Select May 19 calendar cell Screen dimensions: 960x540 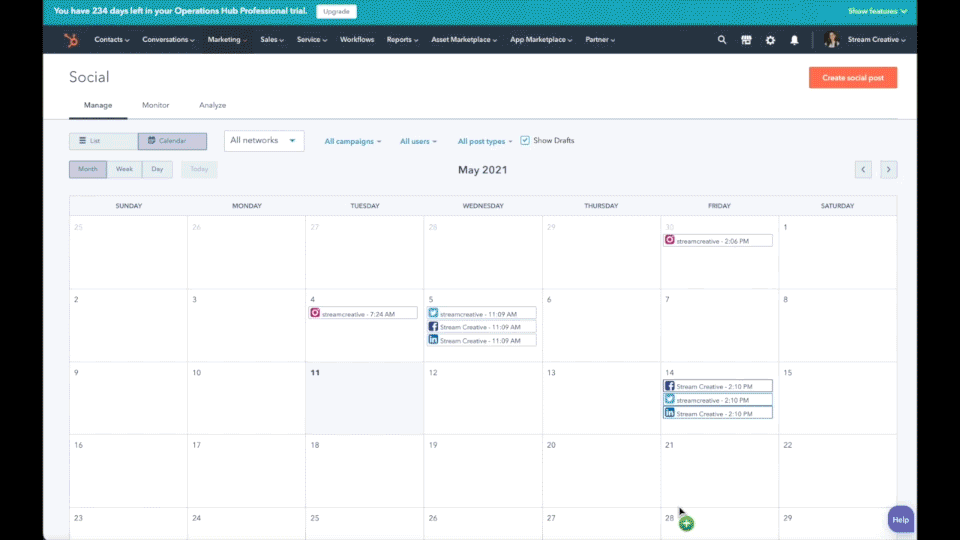click(x=482, y=471)
